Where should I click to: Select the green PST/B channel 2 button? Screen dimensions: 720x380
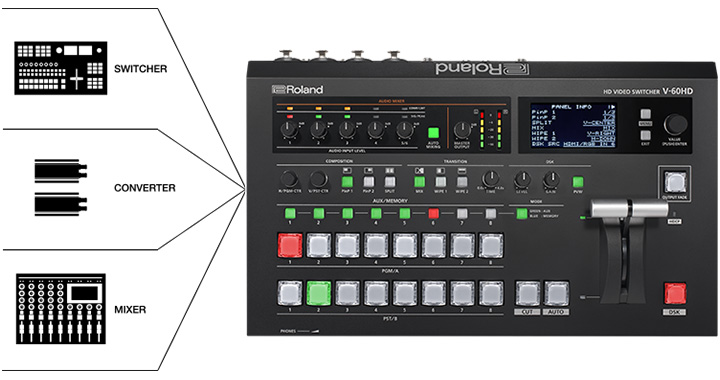click(x=319, y=294)
